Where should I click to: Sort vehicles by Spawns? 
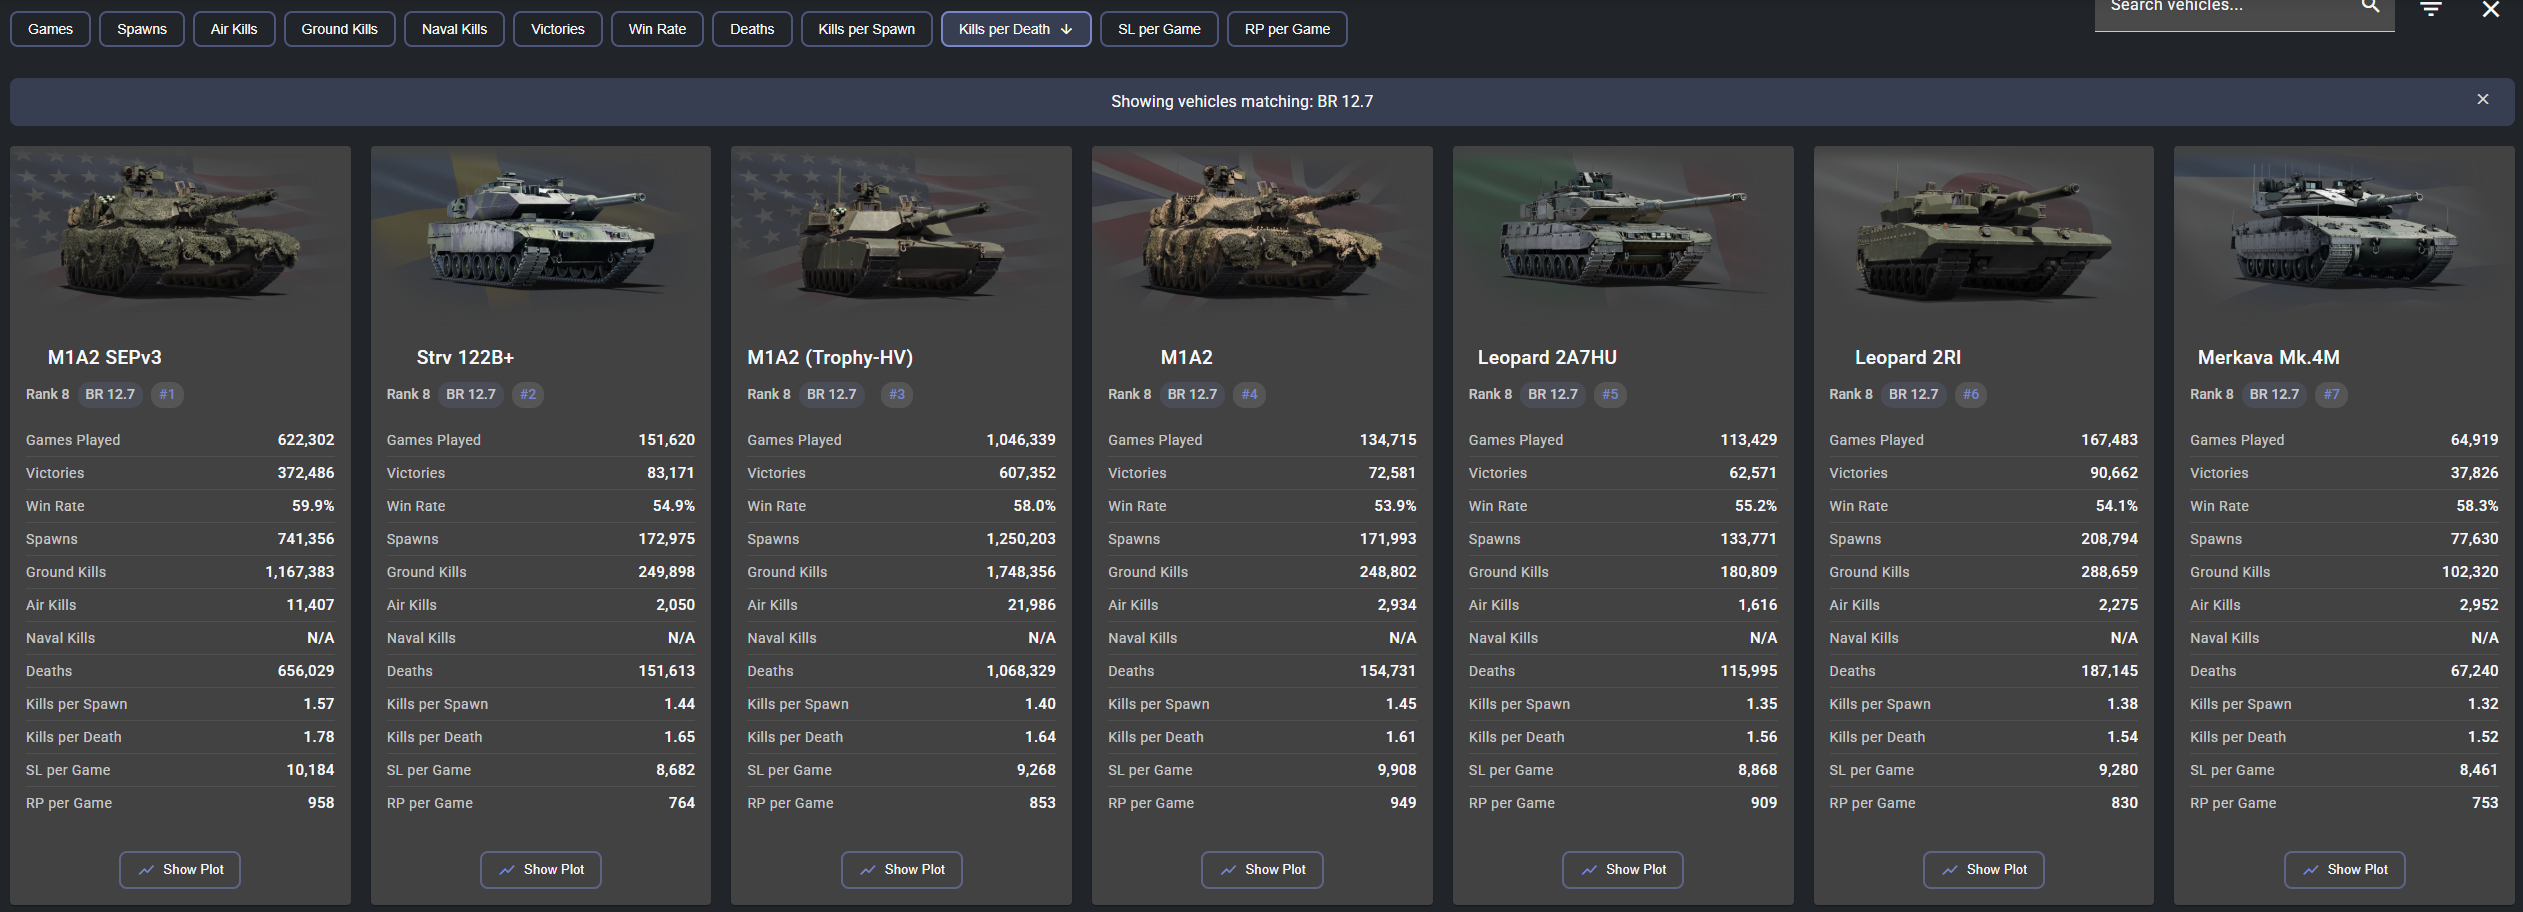pyautogui.click(x=142, y=29)
